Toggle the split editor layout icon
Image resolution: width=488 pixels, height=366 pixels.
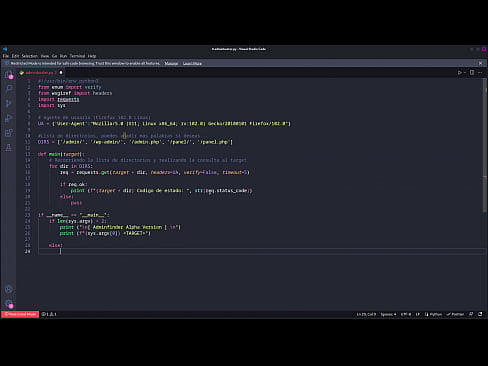tap(472, 73)
